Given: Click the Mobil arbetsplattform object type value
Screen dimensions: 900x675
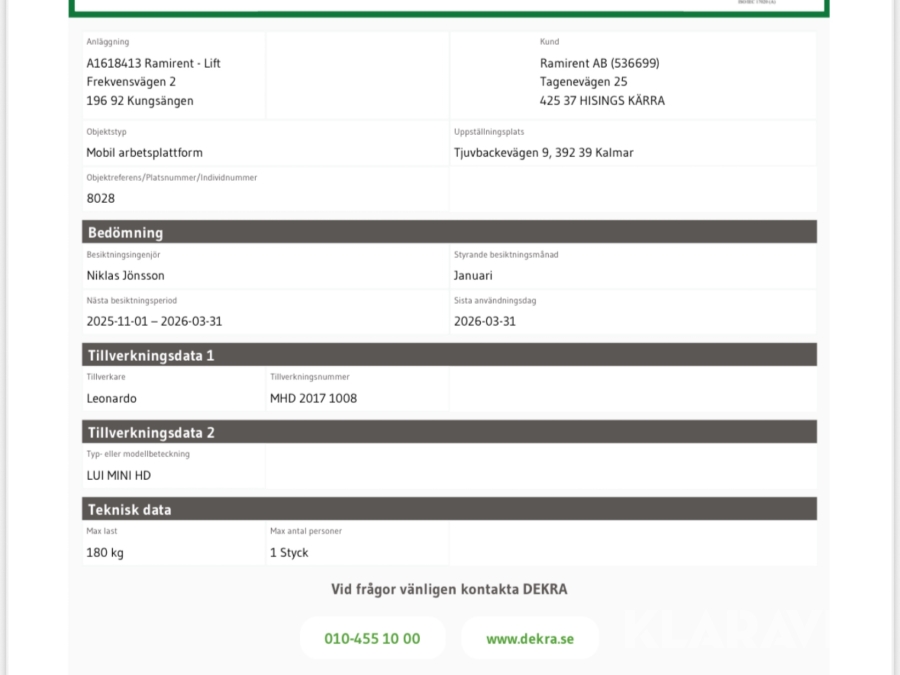Looking at the screenshot, I should click(144, 153).
